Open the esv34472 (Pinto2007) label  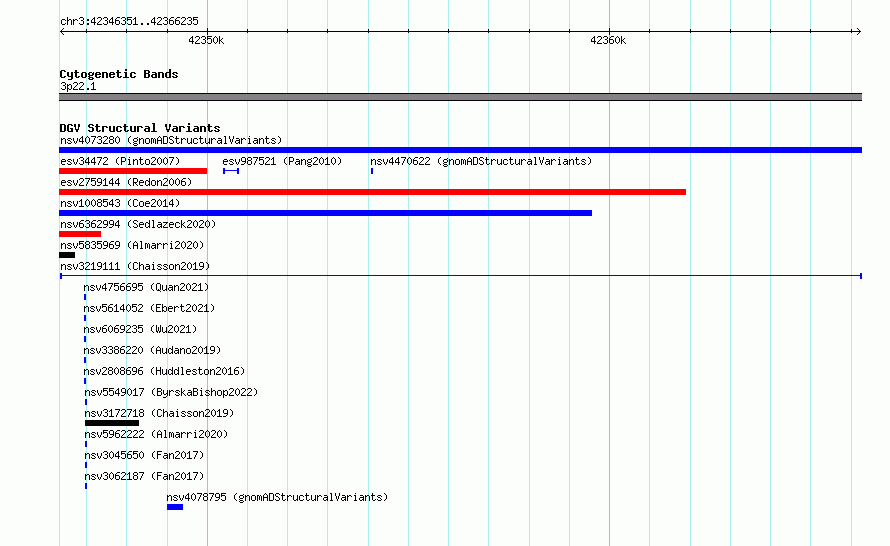(120, 161)
